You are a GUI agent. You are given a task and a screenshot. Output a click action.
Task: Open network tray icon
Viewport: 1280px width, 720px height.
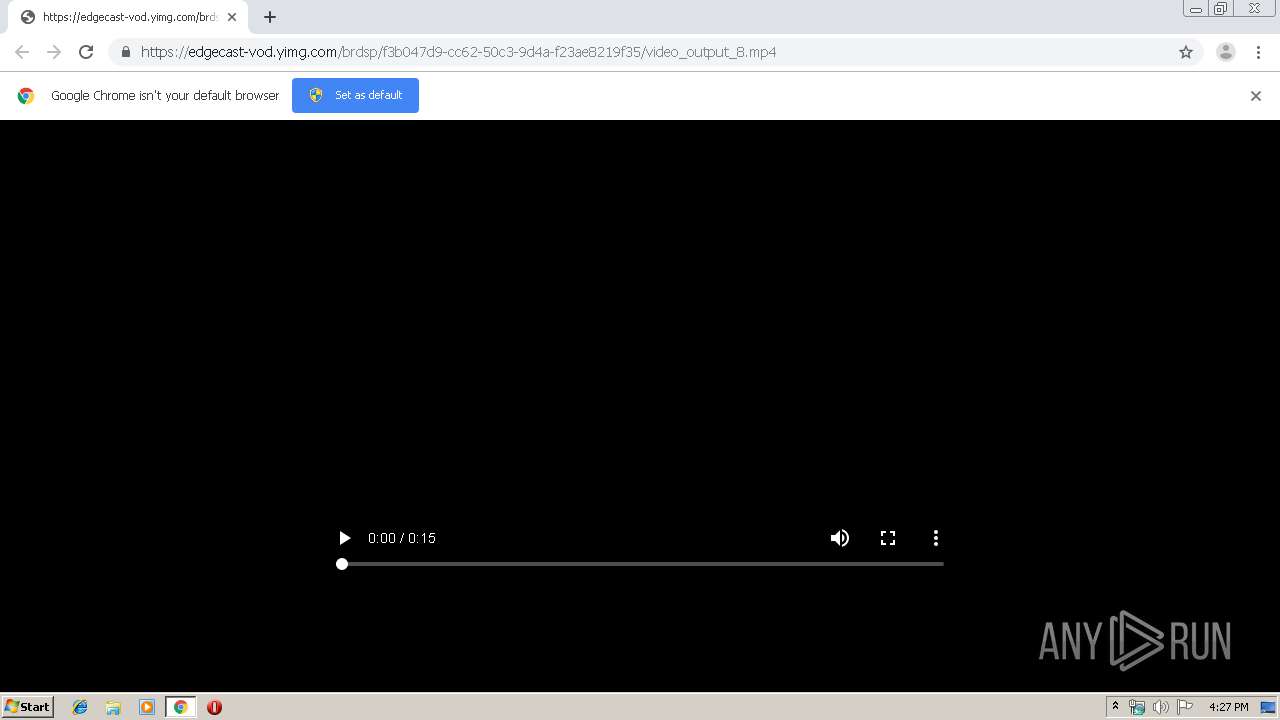tap(1137, 707)
